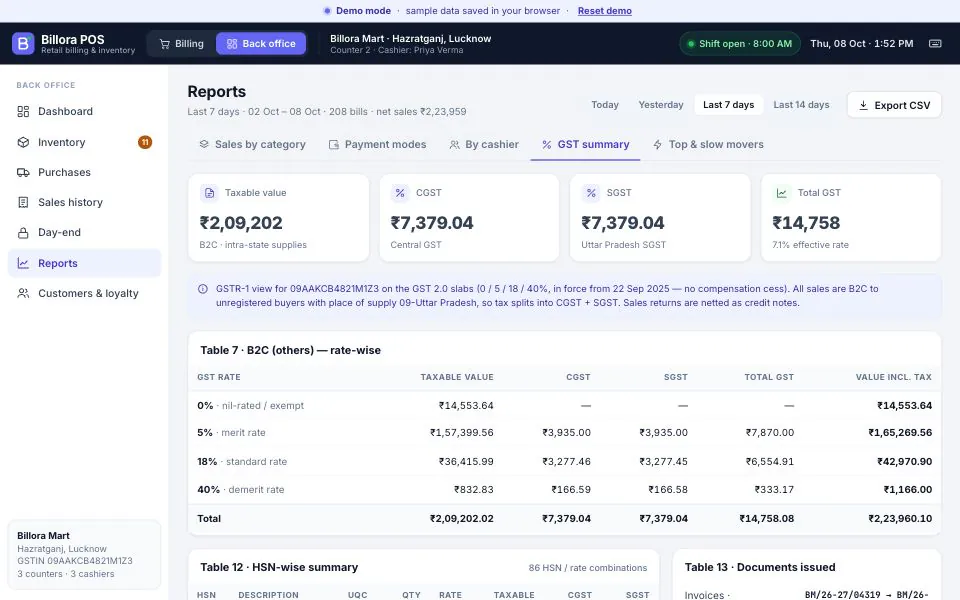Viewport: 960px width, 600px height.
Task: Click the Billora POS logo icon
Action: [23, 43]
